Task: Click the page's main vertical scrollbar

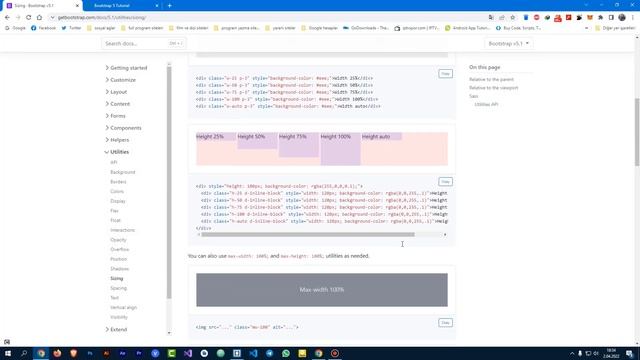Action: click(637, 132)
